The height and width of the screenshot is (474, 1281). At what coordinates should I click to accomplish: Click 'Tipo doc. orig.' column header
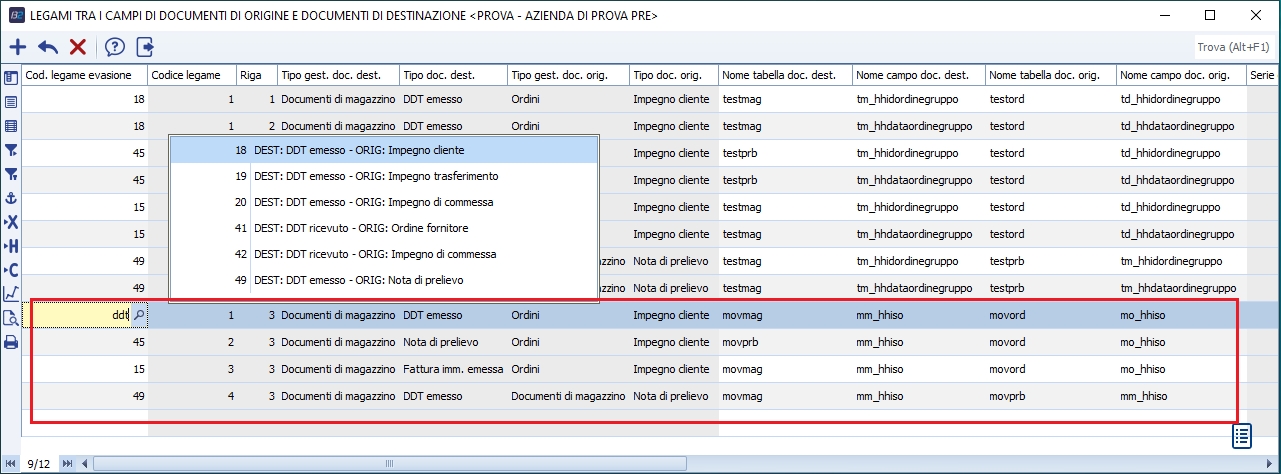[x=674, y=76]
